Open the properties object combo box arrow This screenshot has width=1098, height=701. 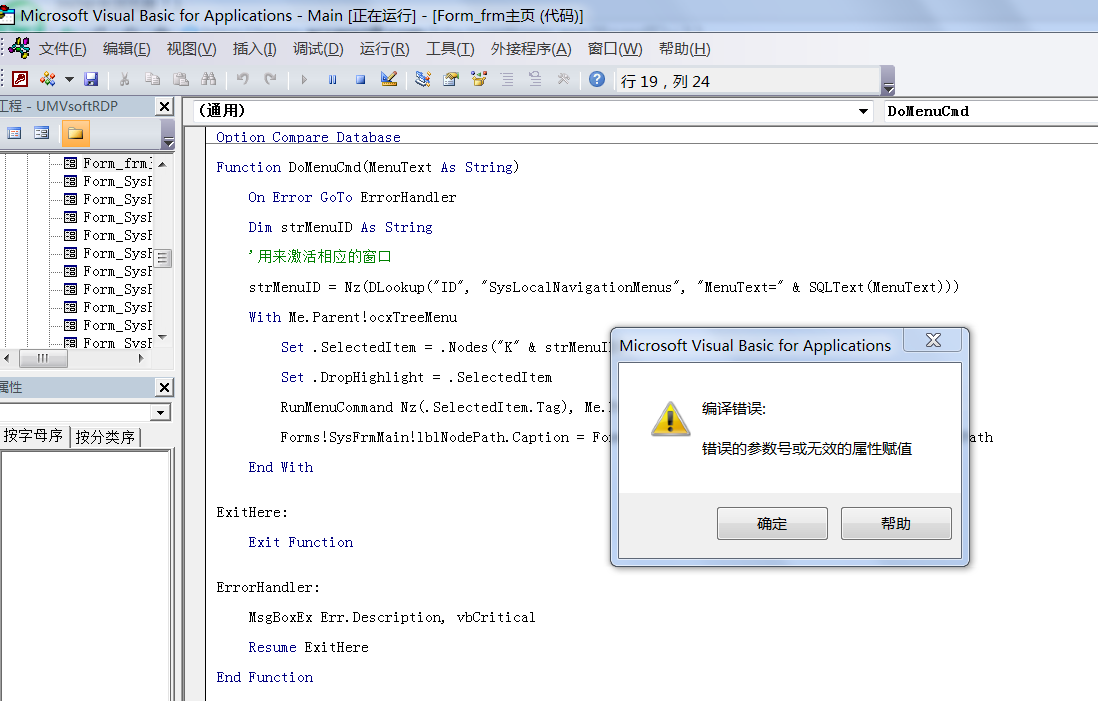pyautogui.click(x=161, y=412)
